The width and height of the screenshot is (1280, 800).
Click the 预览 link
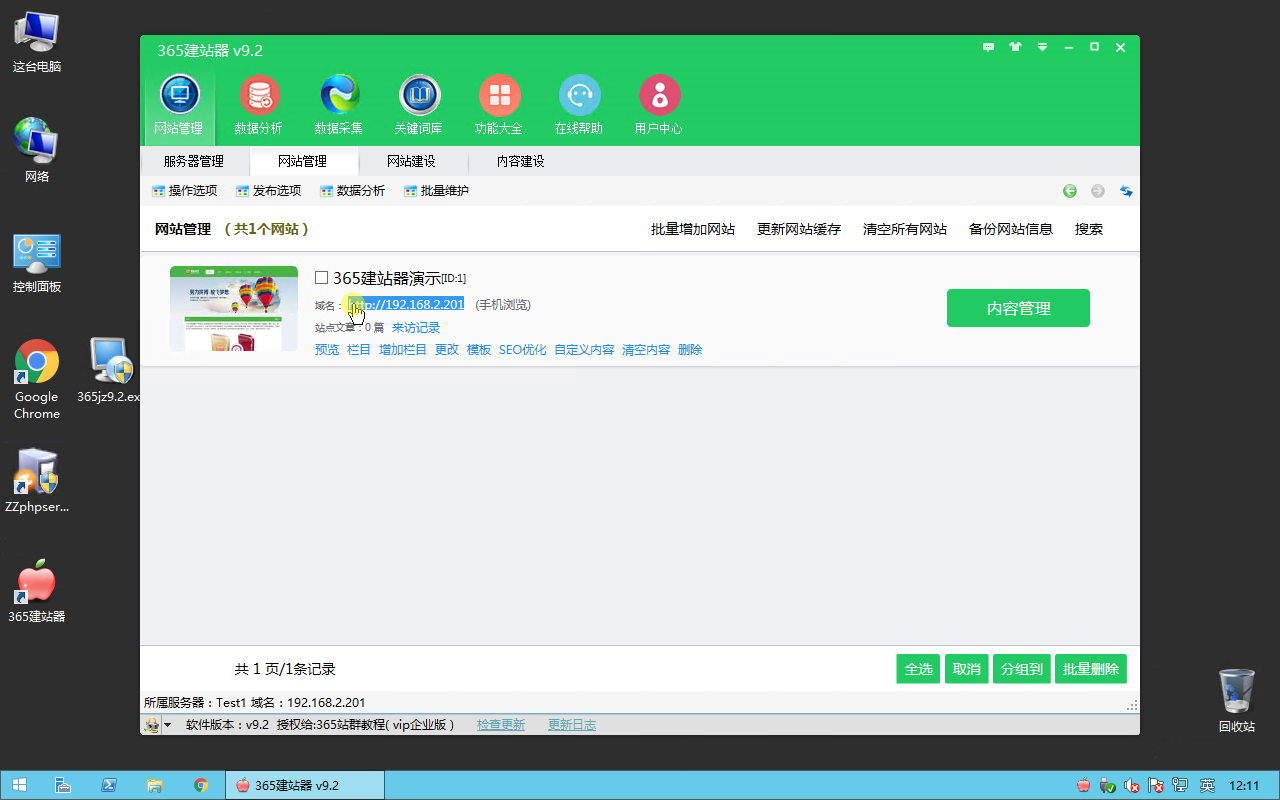327,350
